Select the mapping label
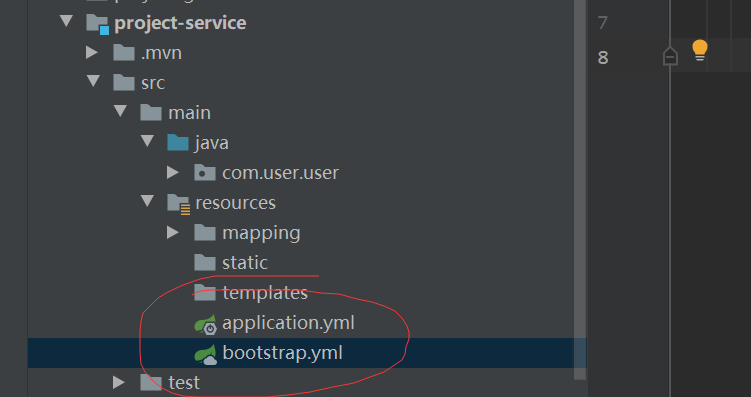The height and width of the screenshot is (397, 751). 261,234
